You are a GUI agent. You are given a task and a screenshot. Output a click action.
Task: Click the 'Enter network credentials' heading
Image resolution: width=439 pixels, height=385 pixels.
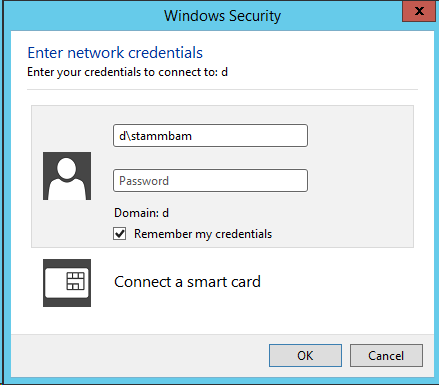tap(115, 53)
